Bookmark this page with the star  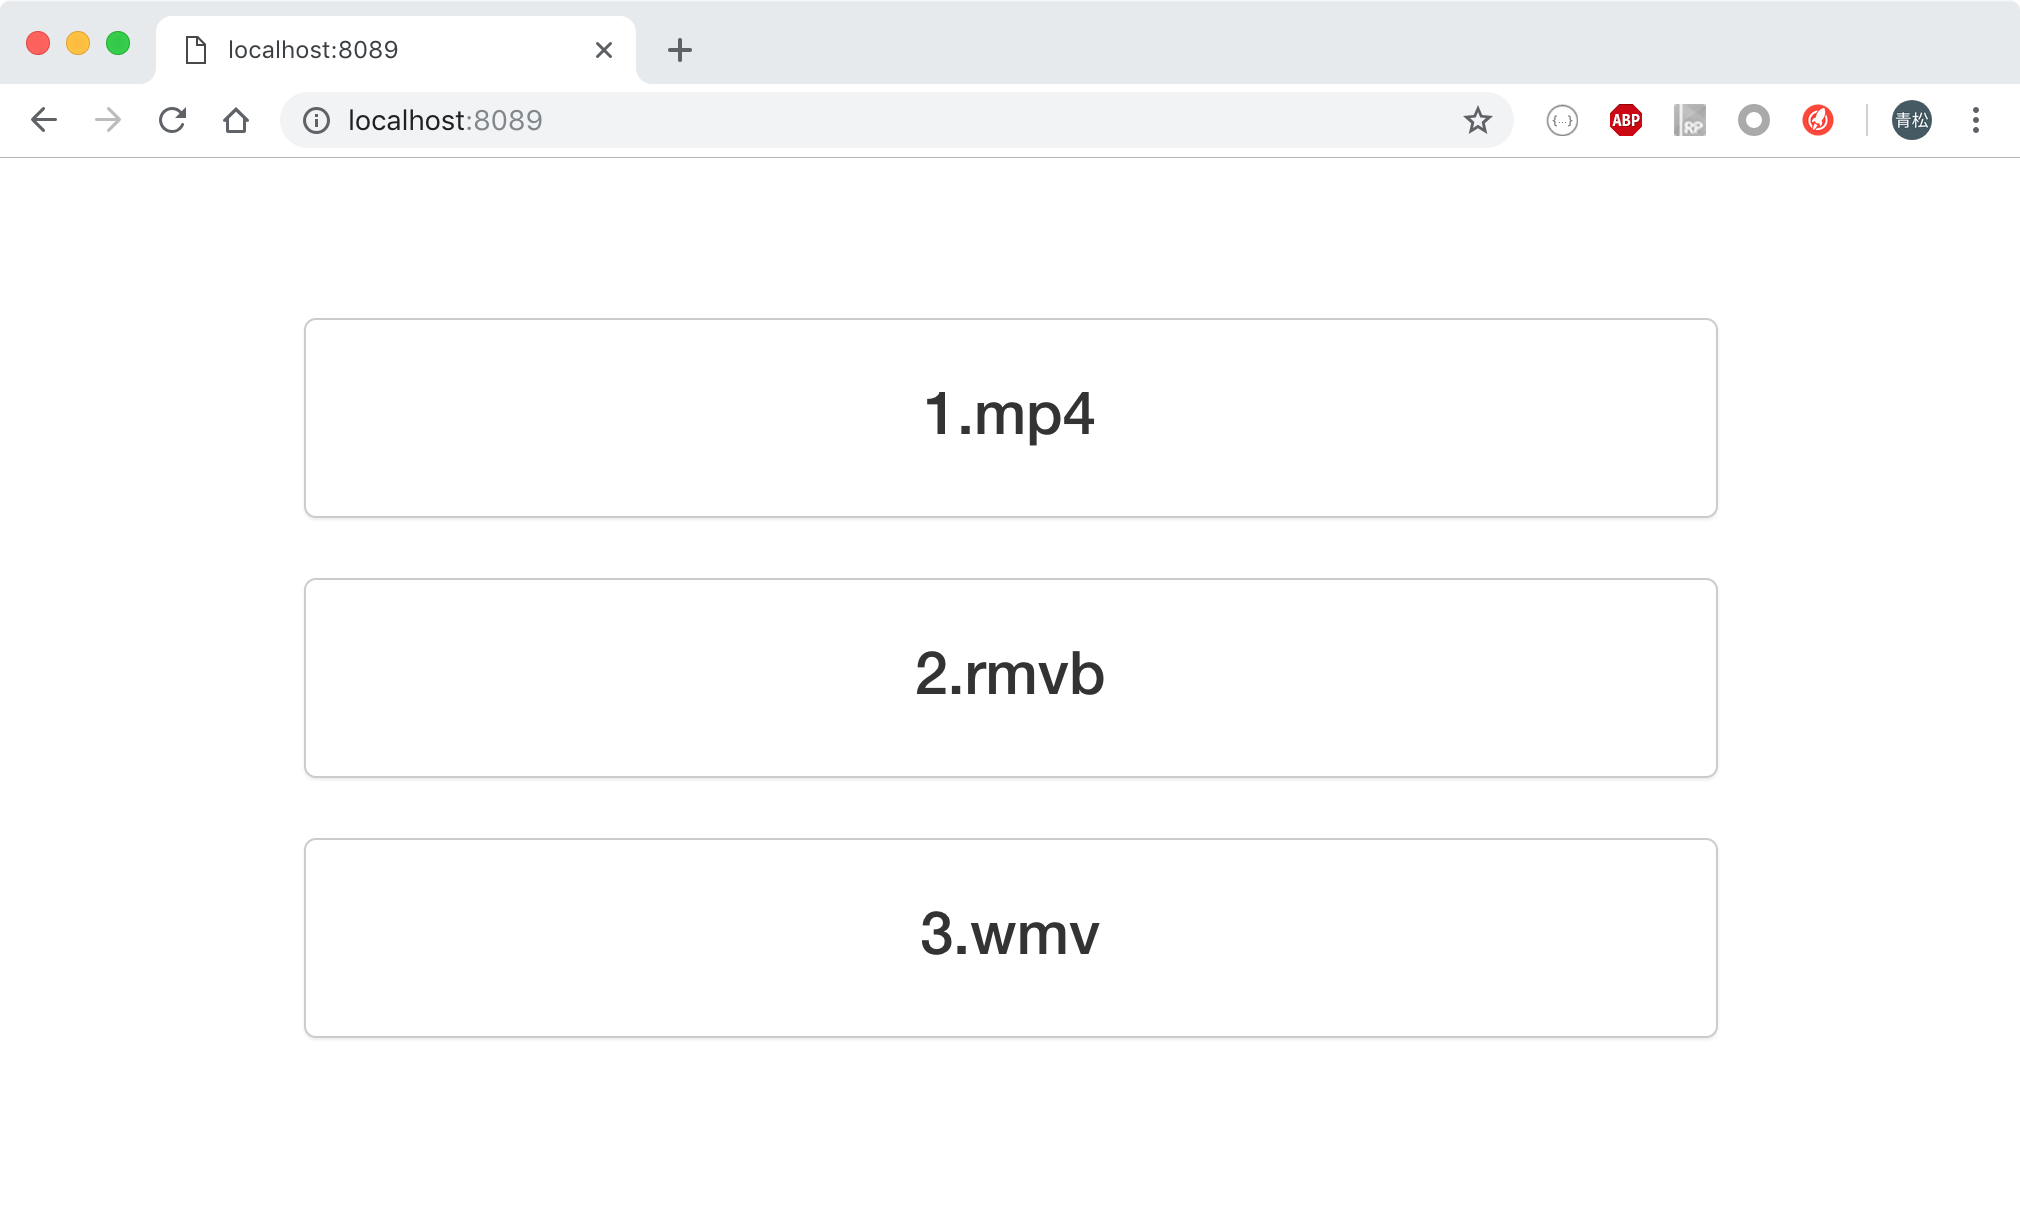[x=1477, y=121]
